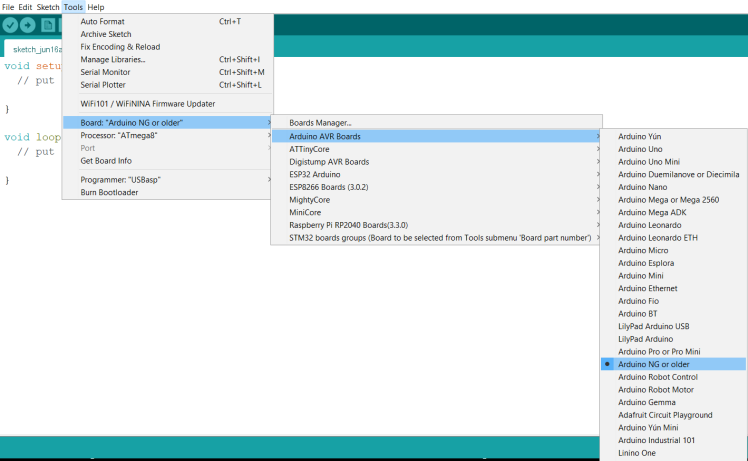
Task: Click the New sketch toolbar icon
Action: 48,25
